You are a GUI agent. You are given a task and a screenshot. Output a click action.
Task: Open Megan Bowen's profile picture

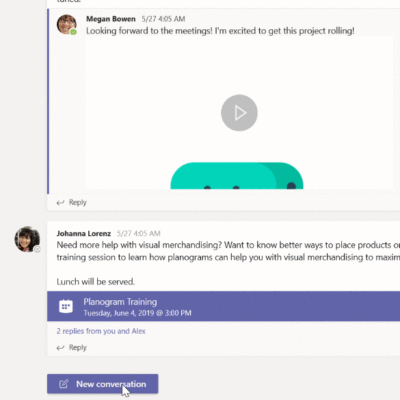pos(66,24)
